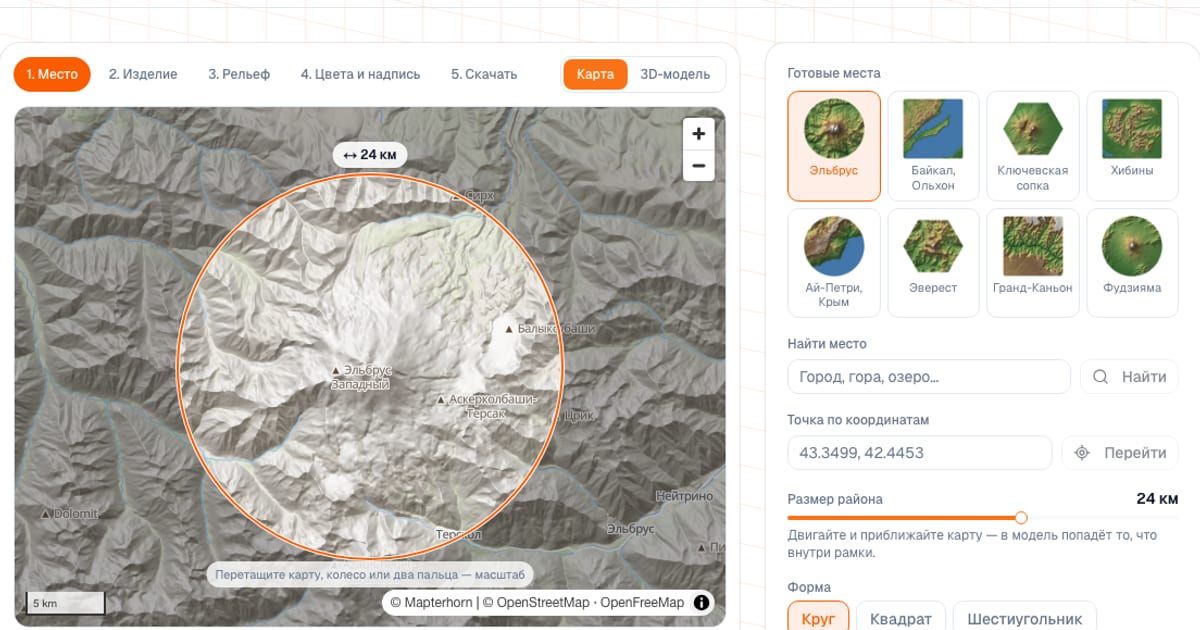Select the Хибины preset location

tap(1132, 146)
